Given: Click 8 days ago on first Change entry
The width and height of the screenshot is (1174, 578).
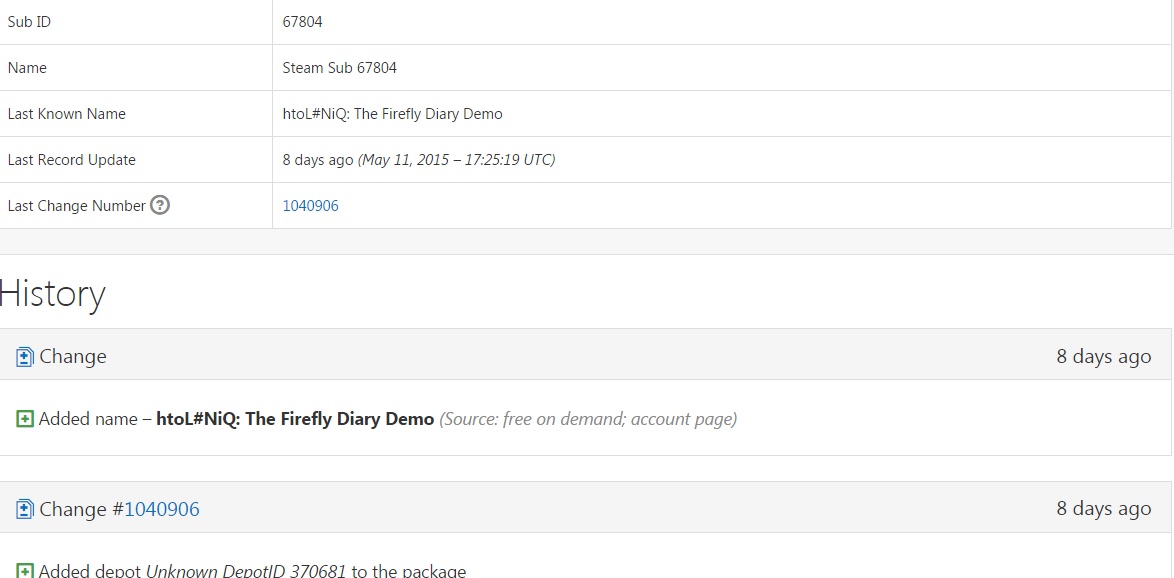Looking at the screenshot, I should [x=1103, y=357].
